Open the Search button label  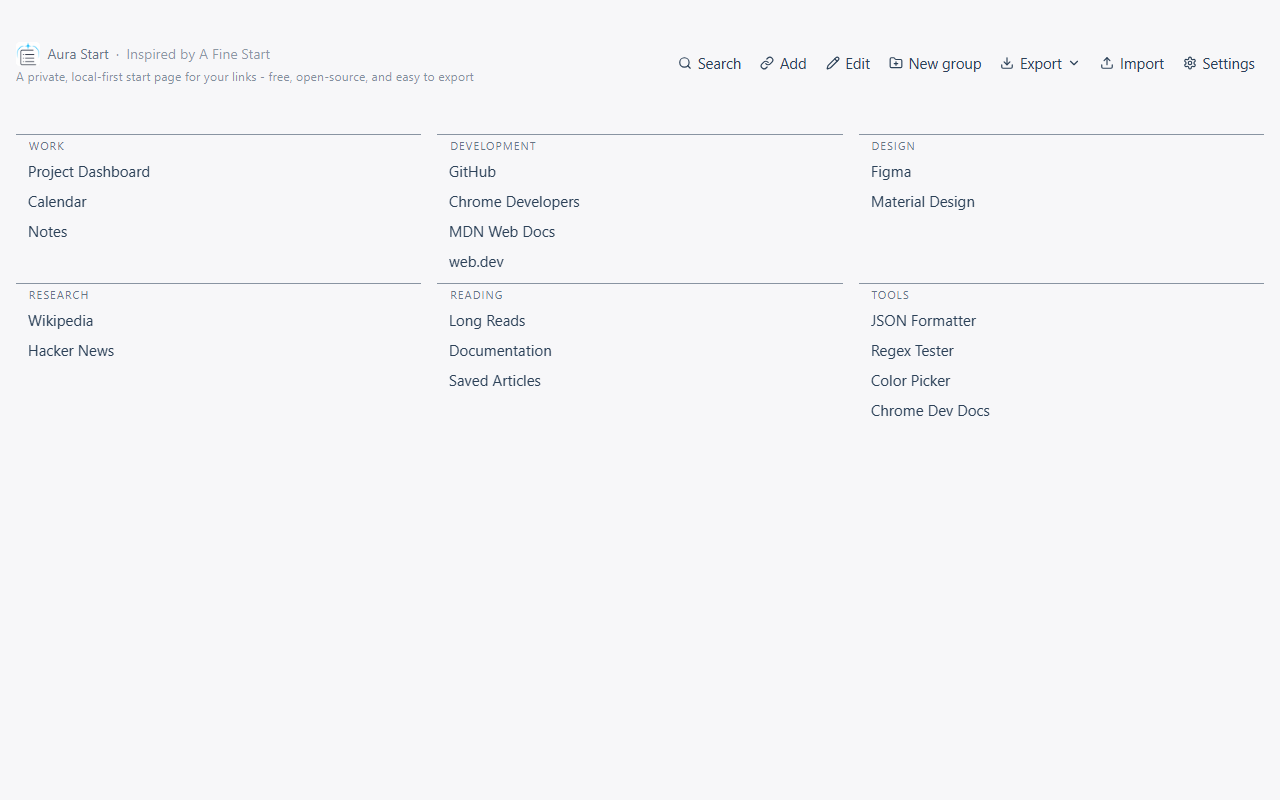(x=719, y=64)
